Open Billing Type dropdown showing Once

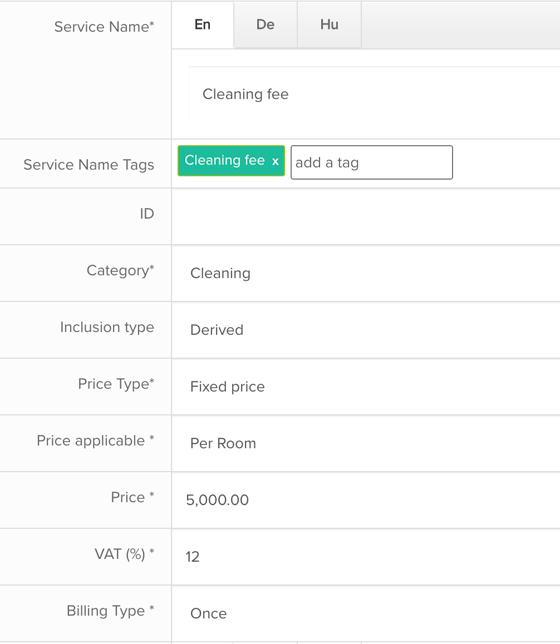tap(366, 613)
